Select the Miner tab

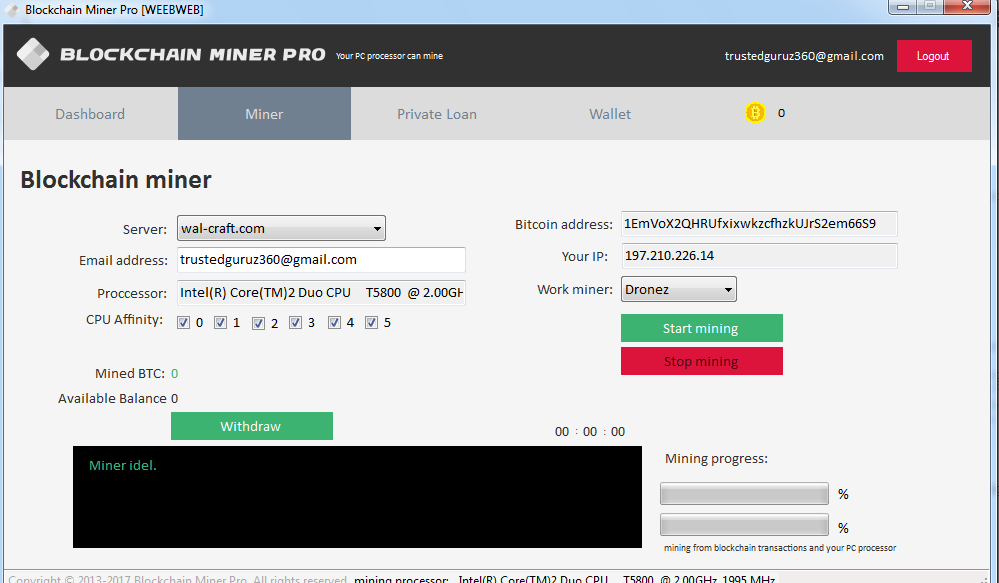point(264,113)
